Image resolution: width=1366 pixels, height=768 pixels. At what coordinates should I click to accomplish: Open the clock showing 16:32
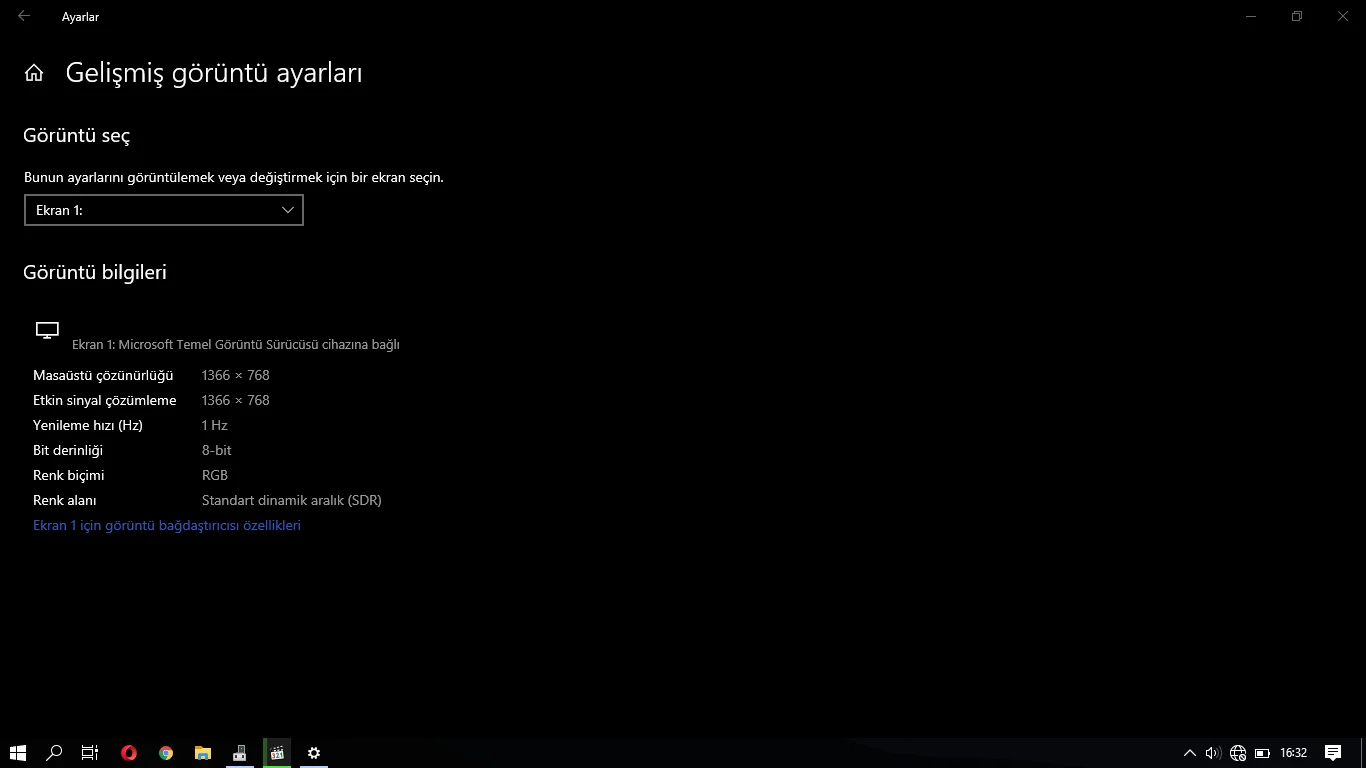(x=1294, y=753)
